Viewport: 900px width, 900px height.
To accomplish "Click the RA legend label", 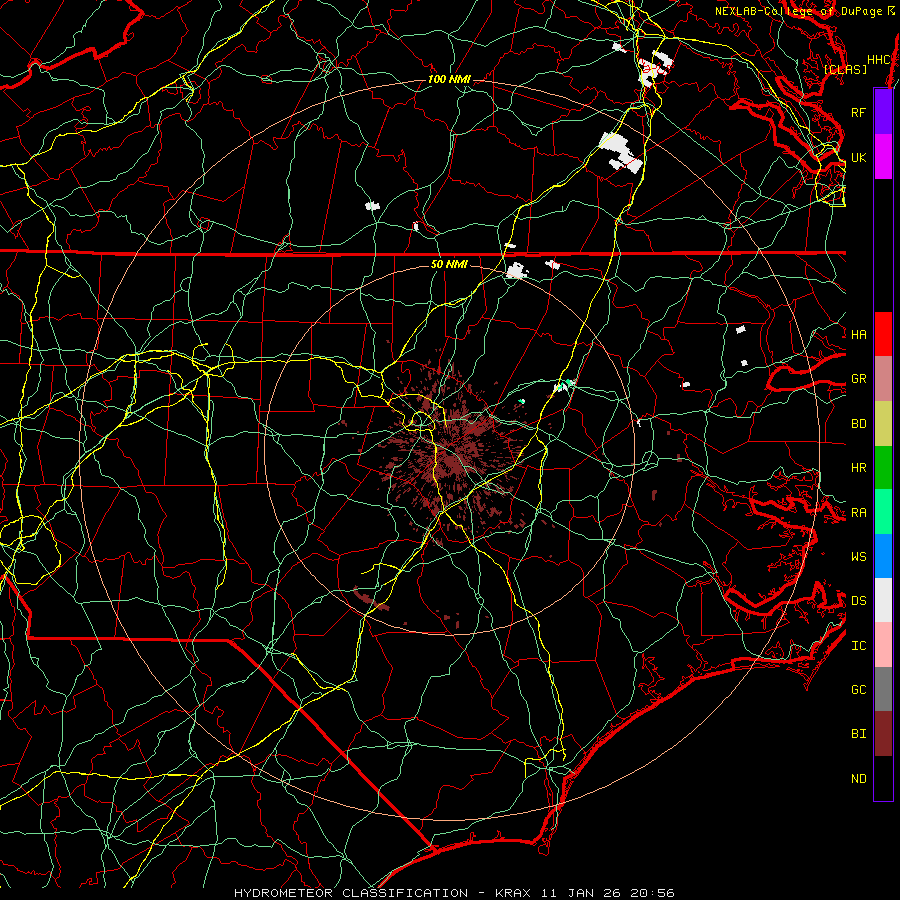I will pyautogui.click(x=858, y=512).
